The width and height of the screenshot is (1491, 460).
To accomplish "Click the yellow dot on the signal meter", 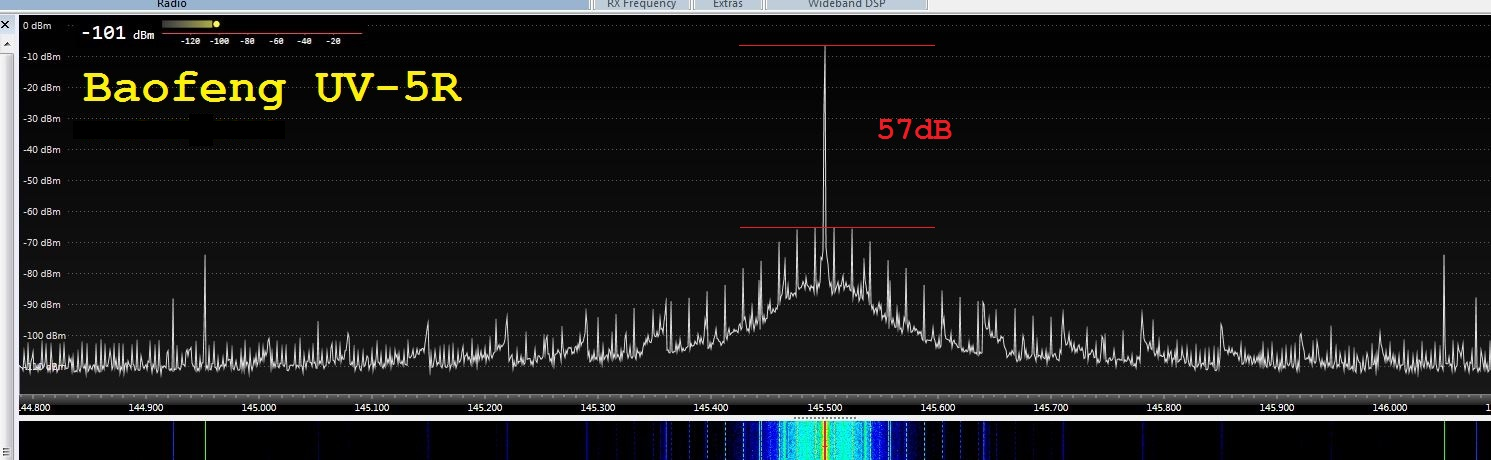I will 216,24.
